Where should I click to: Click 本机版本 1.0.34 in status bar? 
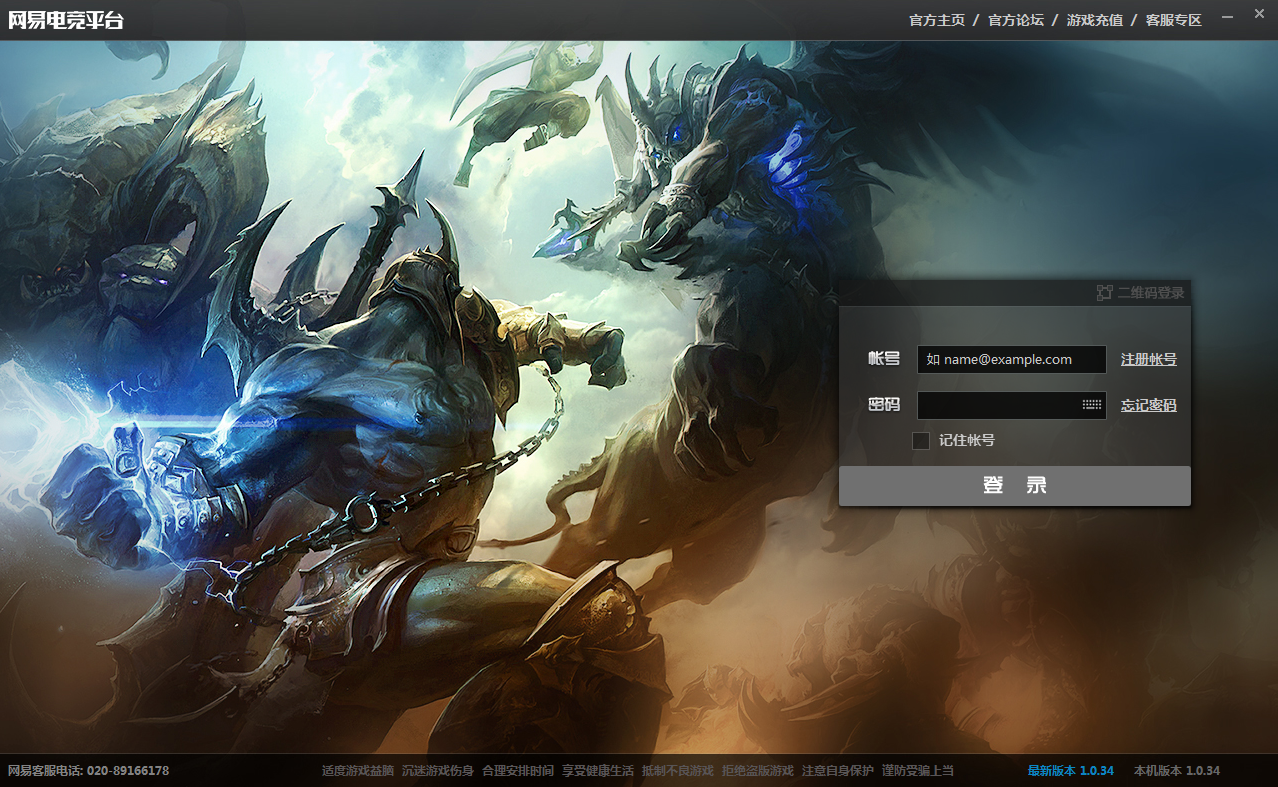point(1176,771)
